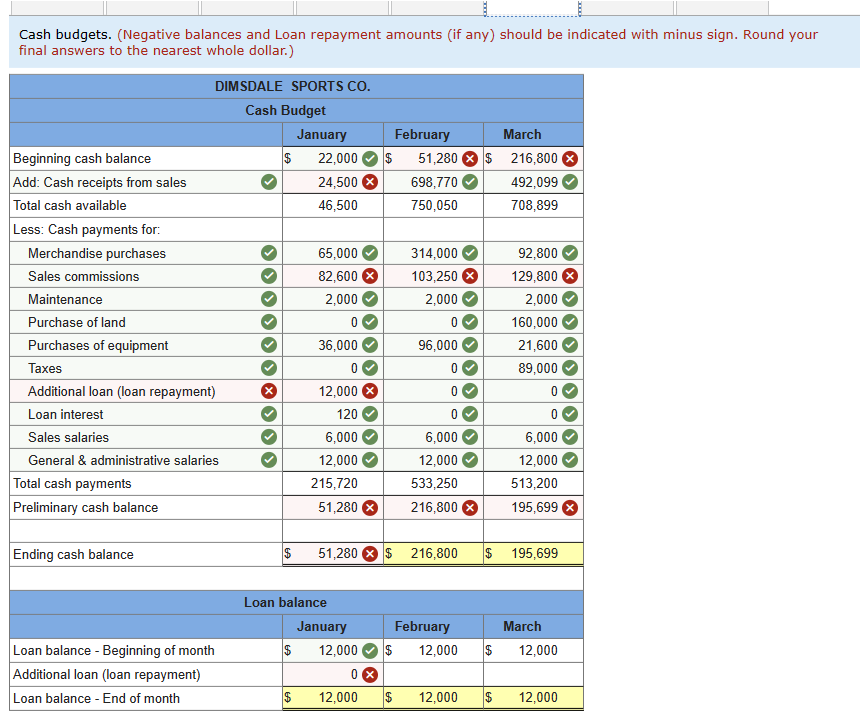Edit January cash receipts field showing 24,500
The width and height of the screenshot is (867, 716).
coord(332,182)
